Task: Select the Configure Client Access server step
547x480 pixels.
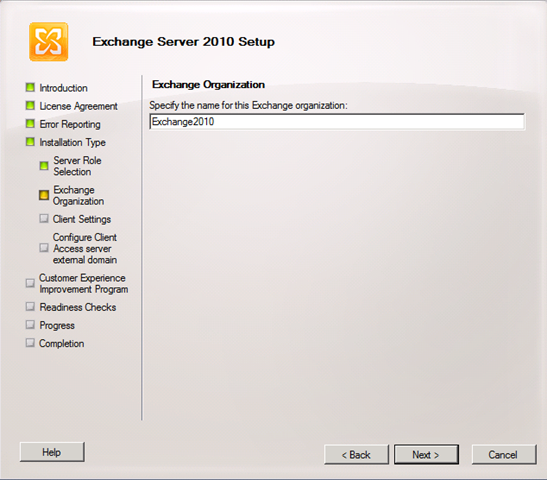Action: [85, 248]
